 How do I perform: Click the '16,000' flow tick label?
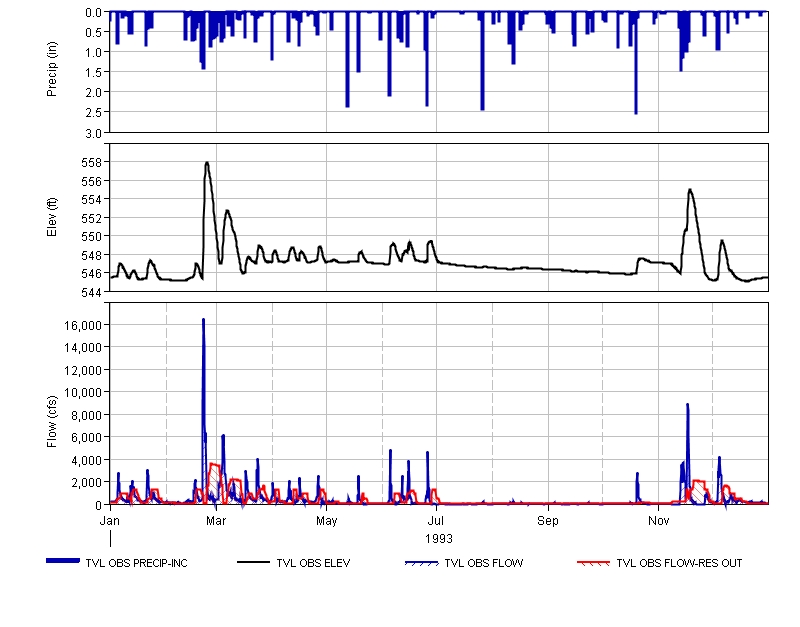point(83,325)
